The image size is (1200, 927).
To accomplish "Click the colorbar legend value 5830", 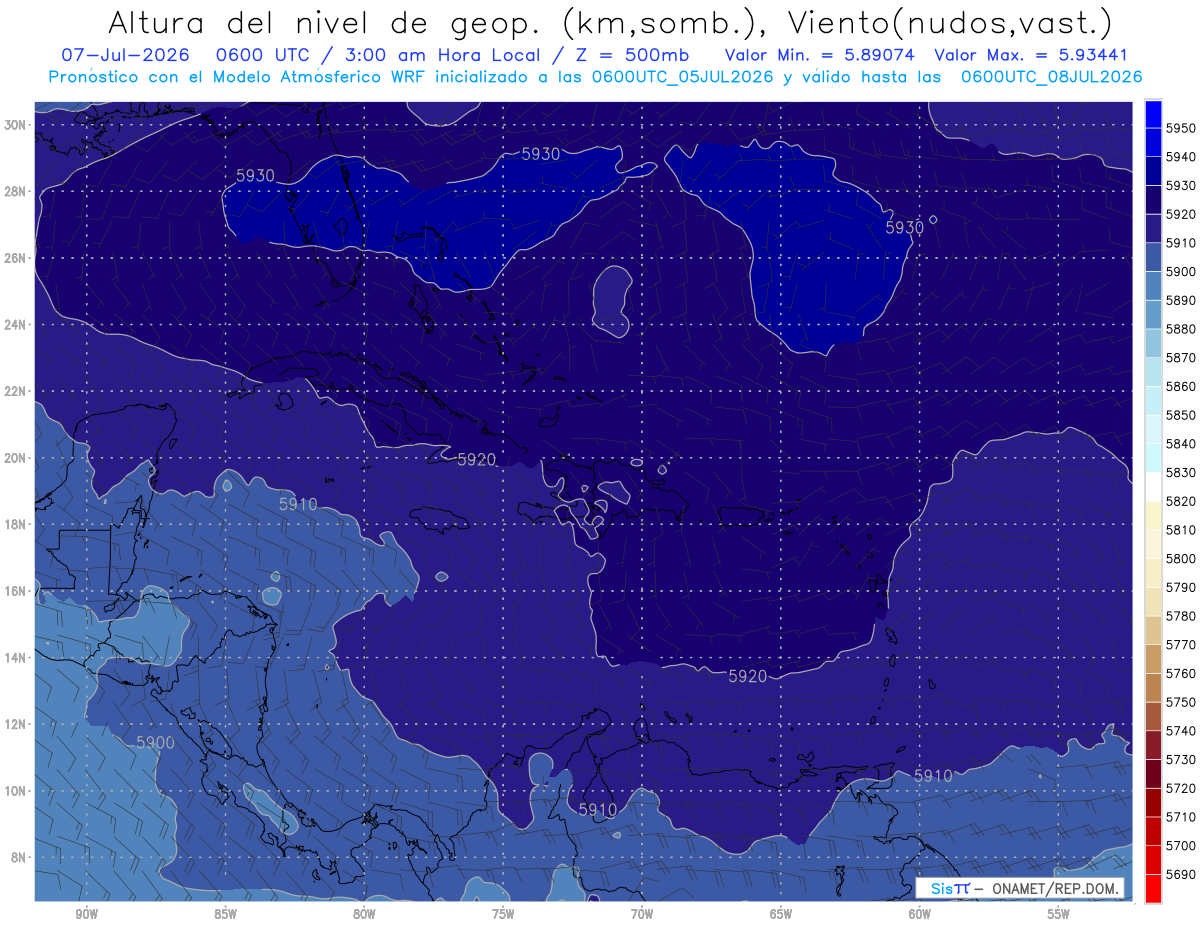I will (1181, 472).
